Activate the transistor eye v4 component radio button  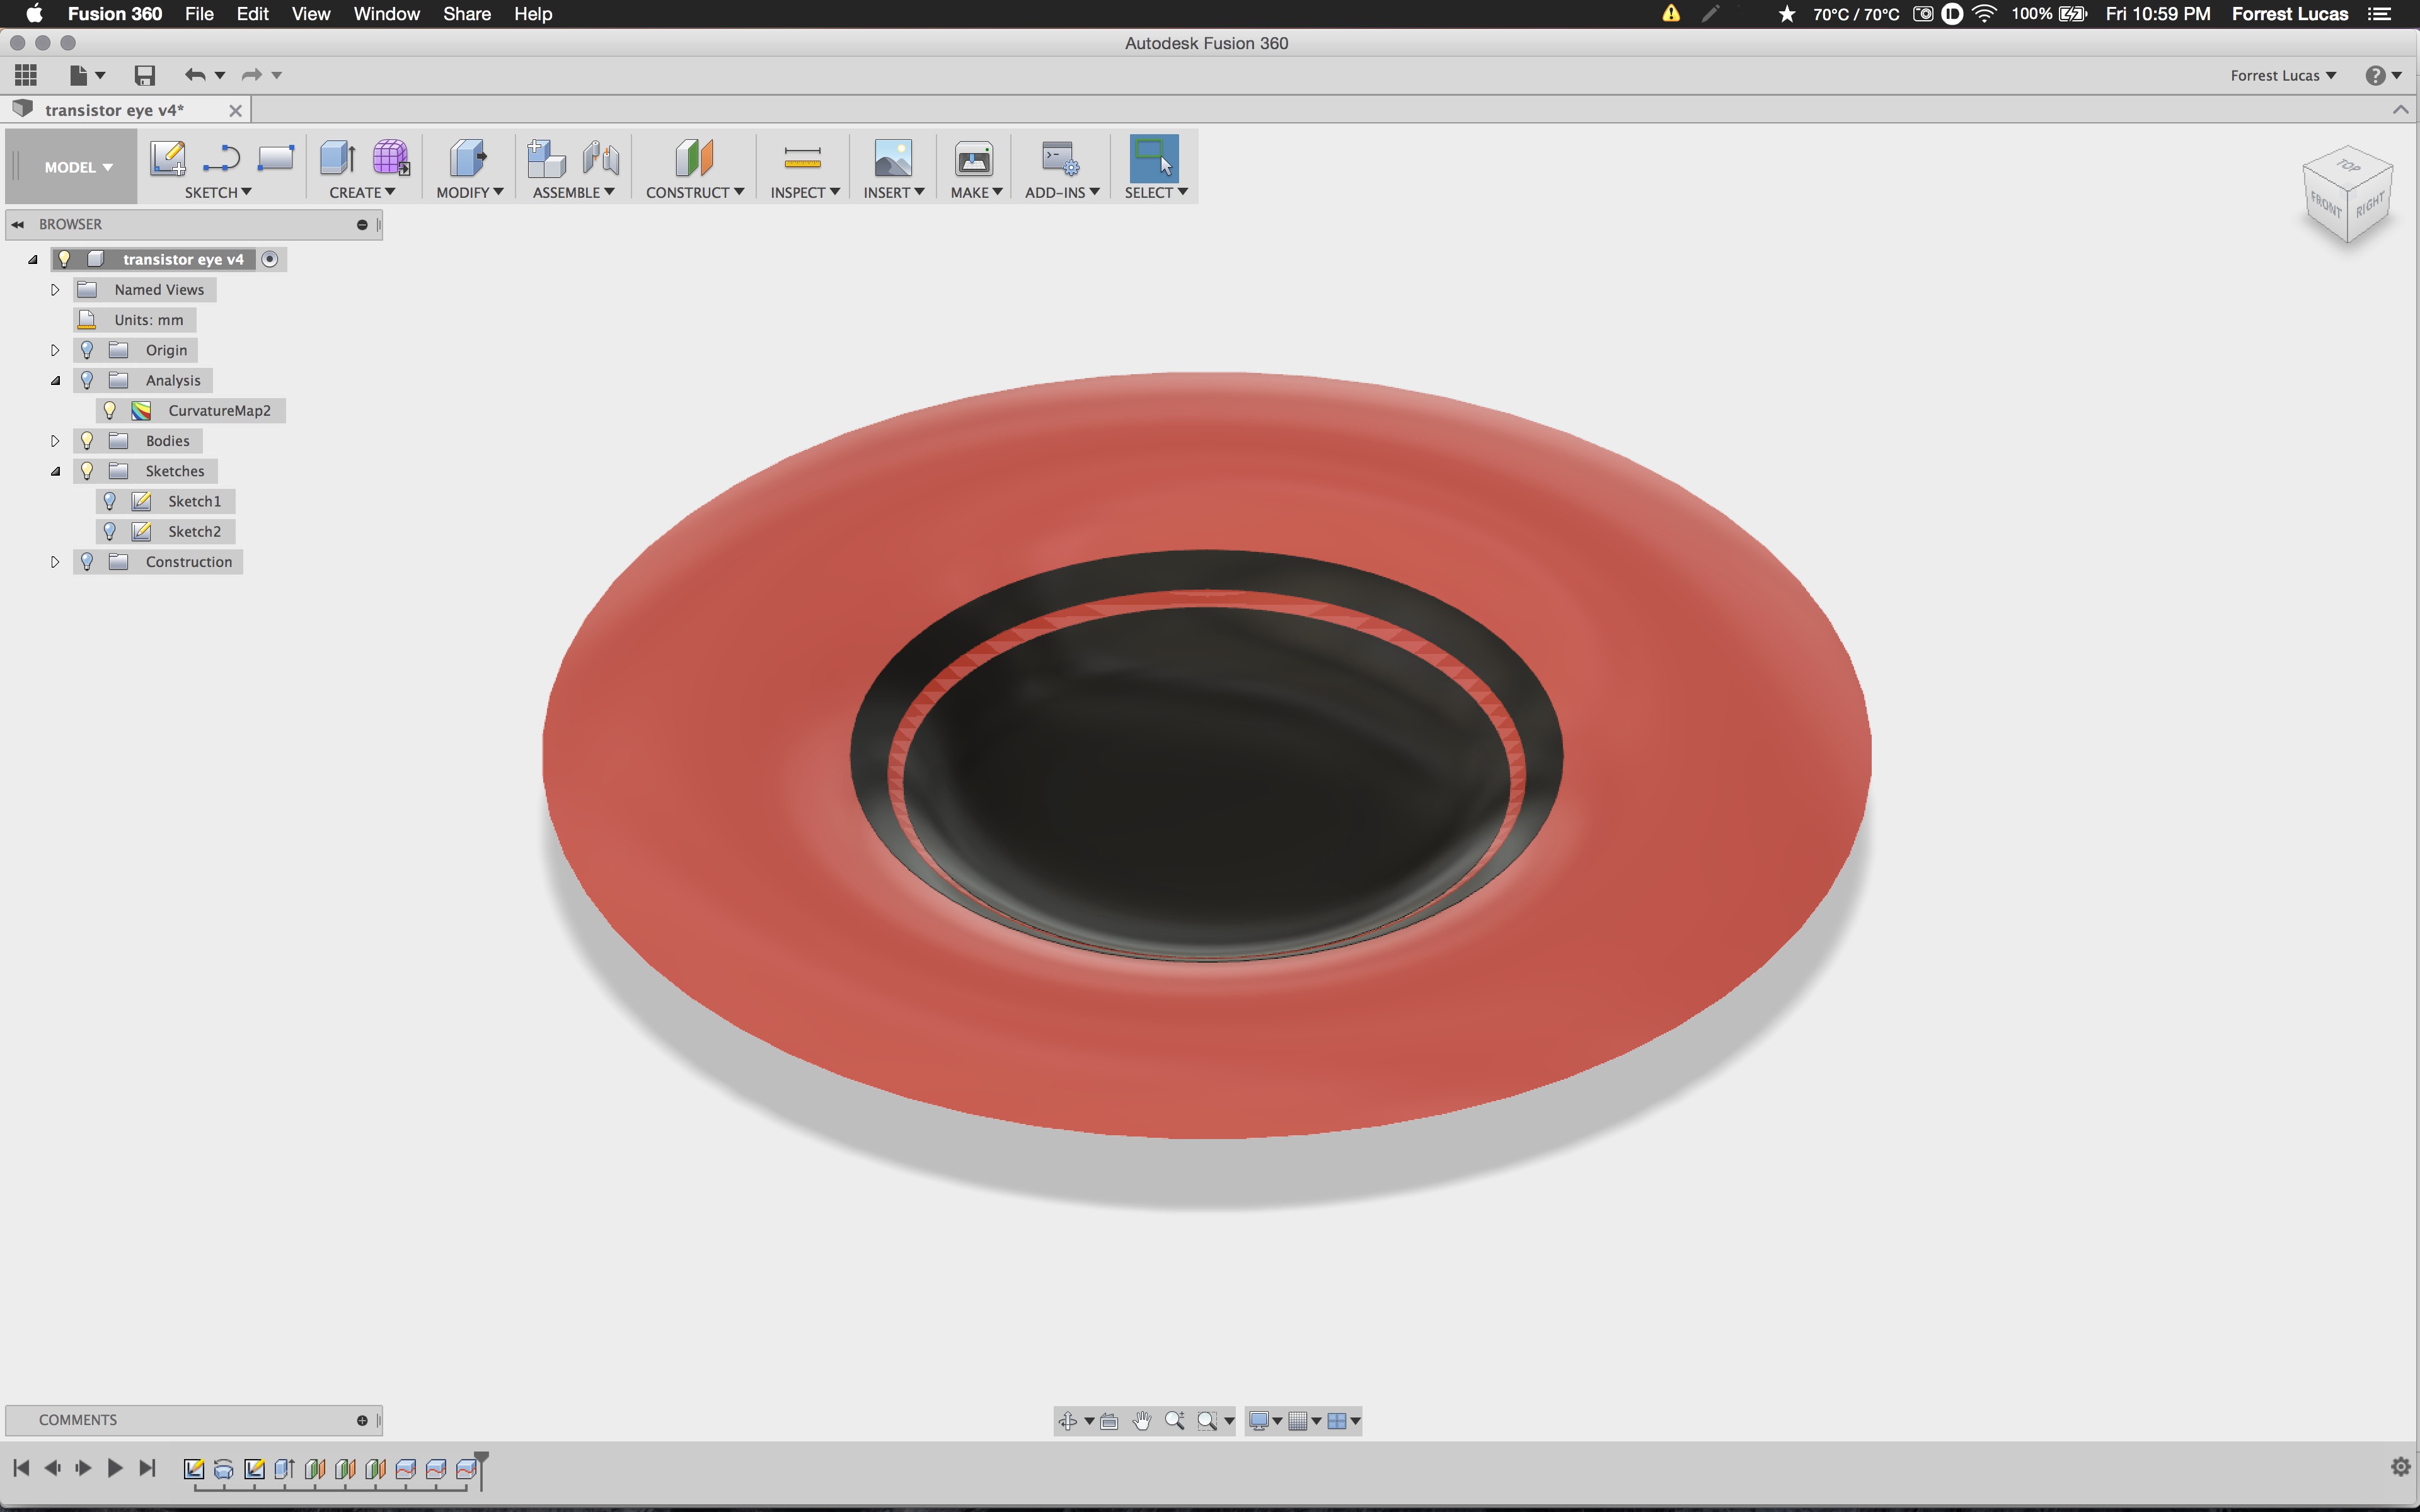point(270,259)
